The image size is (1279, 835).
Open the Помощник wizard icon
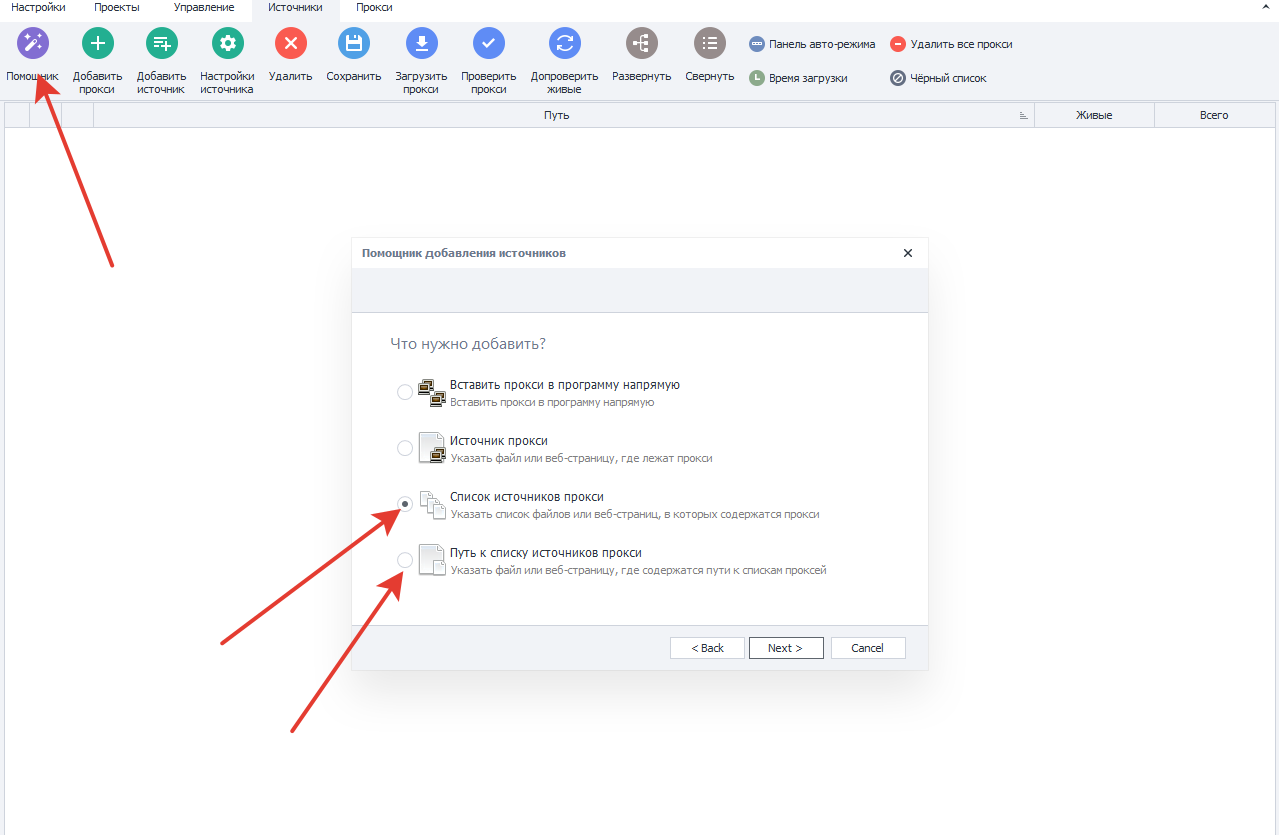point(33,43)
